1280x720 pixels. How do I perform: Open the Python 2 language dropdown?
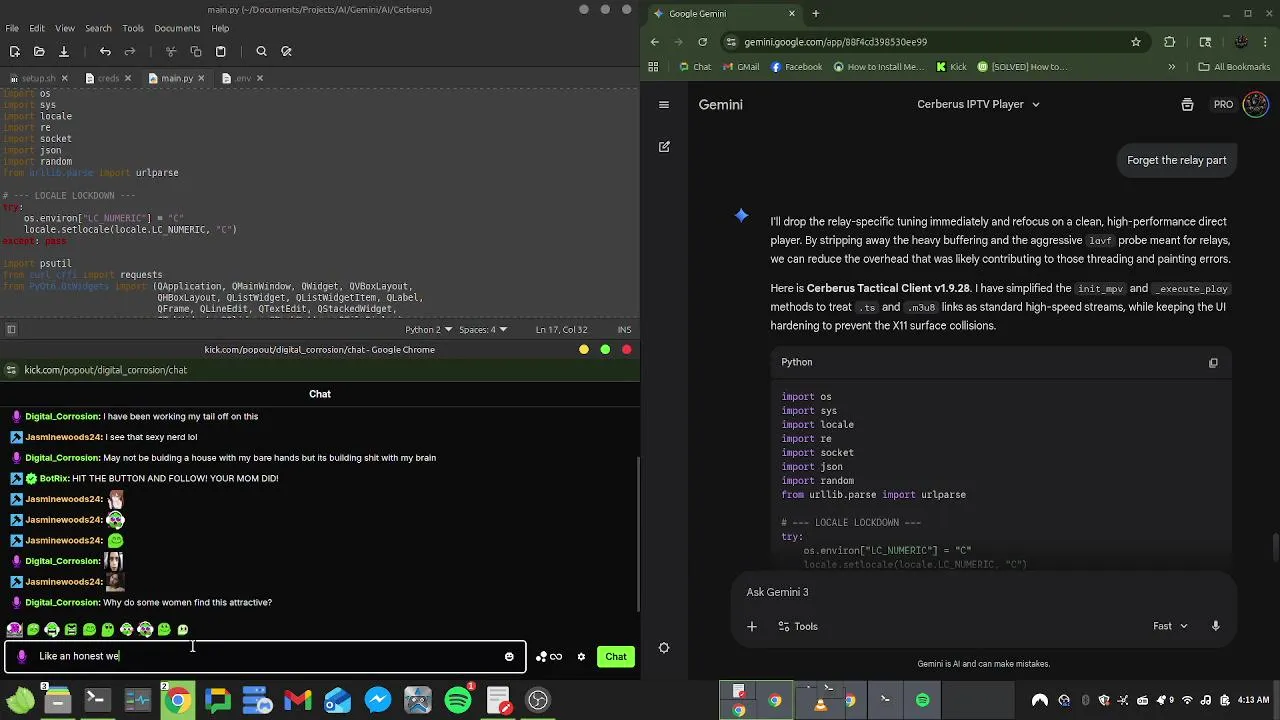tap(428, 329)
